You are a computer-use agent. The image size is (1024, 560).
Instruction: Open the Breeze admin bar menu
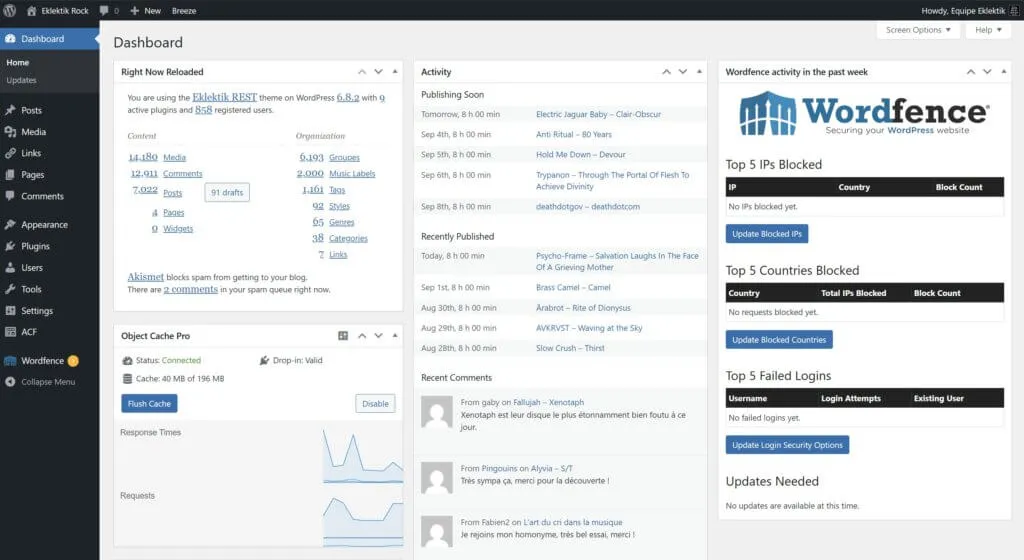[184, 10]
